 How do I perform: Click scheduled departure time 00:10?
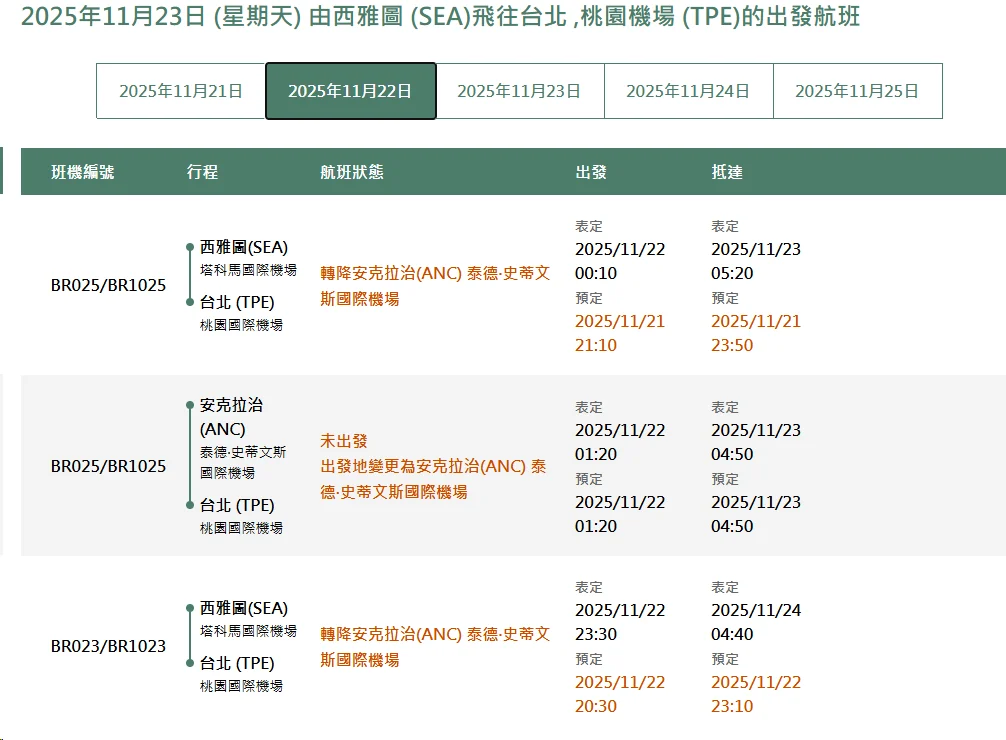596,273
